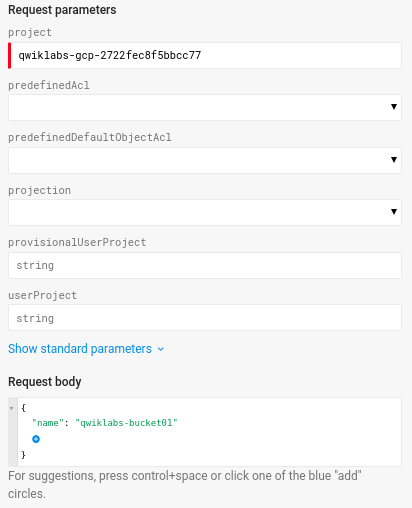Click the predefinedAcl label
The width and height of the screenshot is (412, 508).
49,85
